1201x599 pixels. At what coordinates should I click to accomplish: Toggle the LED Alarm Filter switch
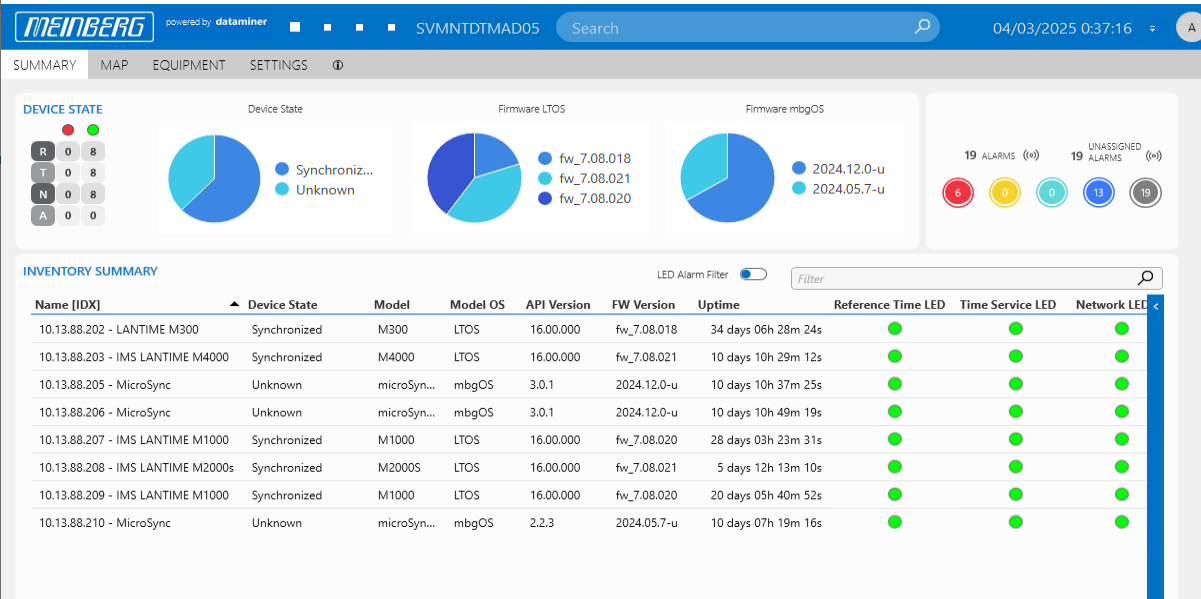753,274
